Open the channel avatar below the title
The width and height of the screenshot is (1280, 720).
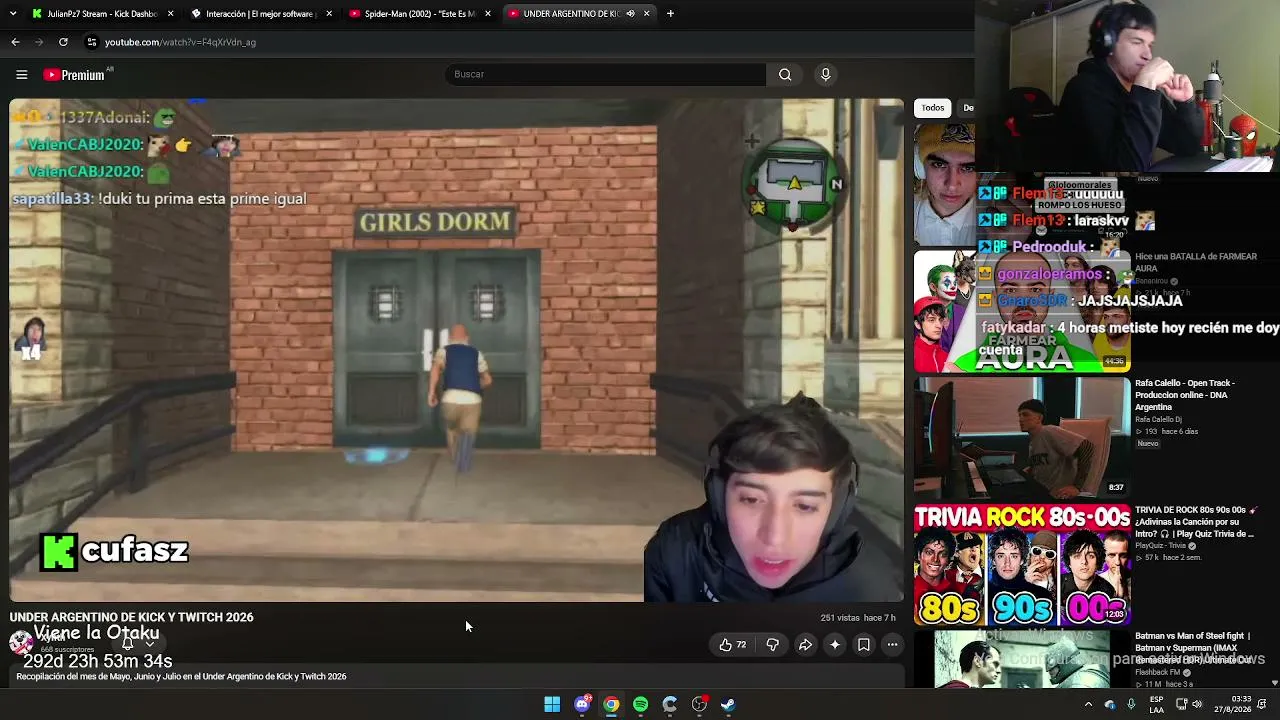(x=21, y=643)
